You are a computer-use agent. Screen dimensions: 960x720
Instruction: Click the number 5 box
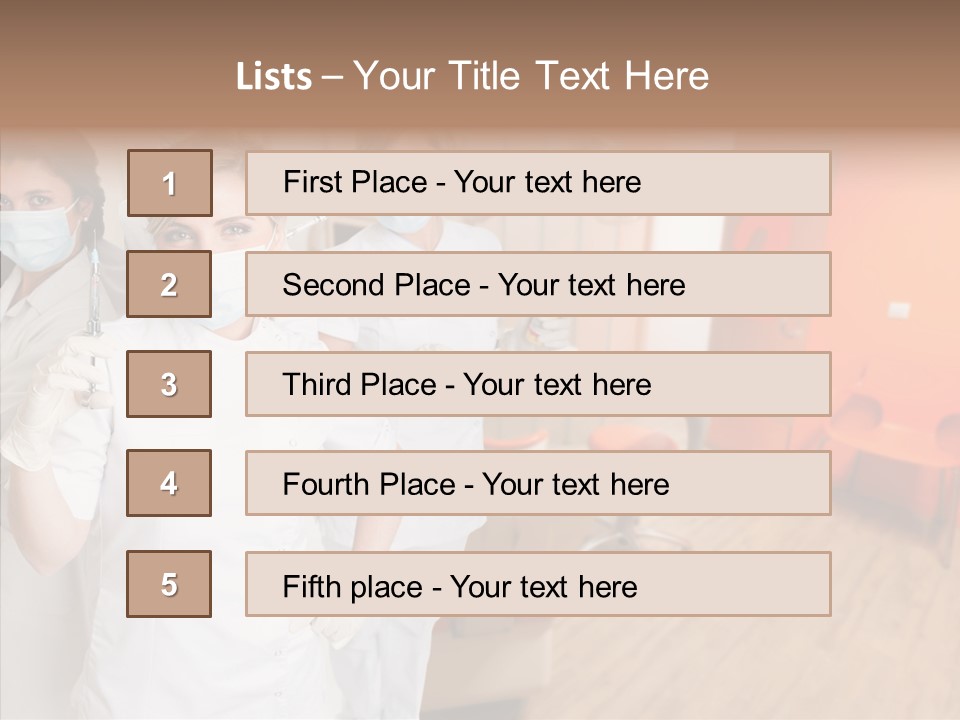(x=170, y=584)
